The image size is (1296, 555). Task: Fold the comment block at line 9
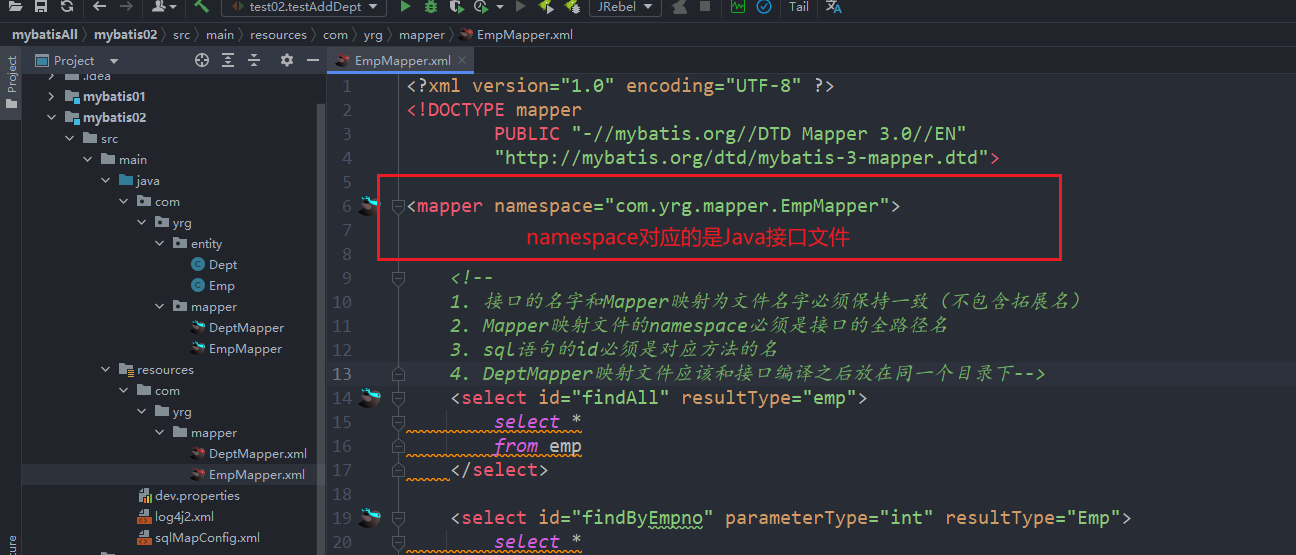tap(398, 278)
